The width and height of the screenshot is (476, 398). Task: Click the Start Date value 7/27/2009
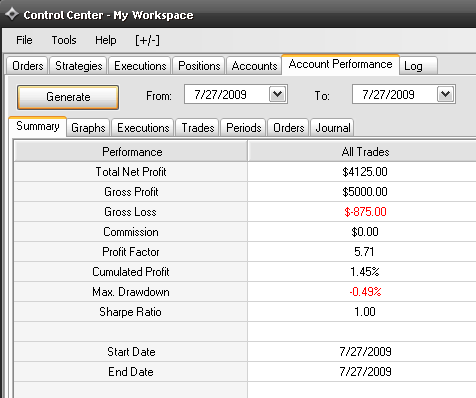(365, 352)
